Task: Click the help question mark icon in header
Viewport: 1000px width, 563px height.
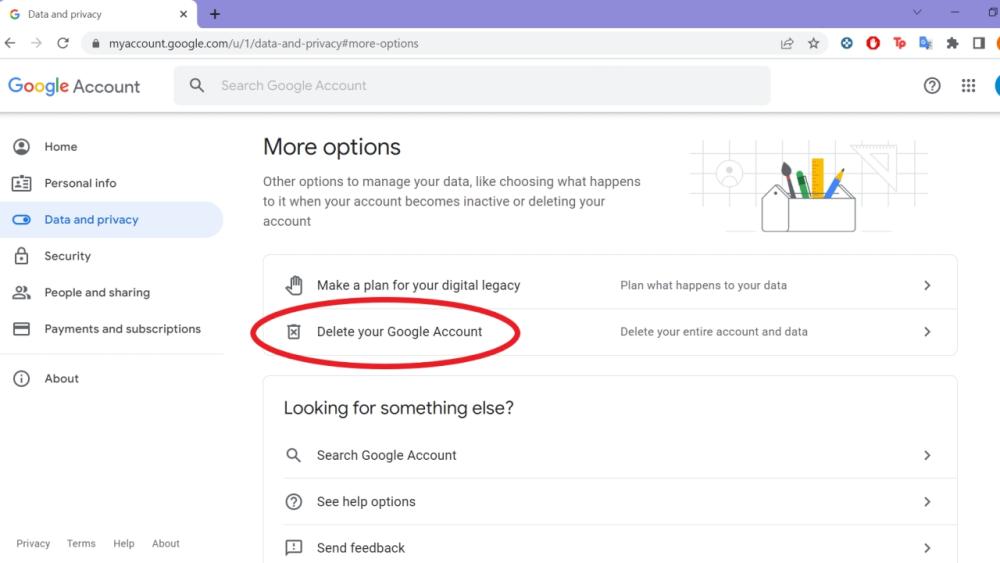Action: click(x=932, y=85)
